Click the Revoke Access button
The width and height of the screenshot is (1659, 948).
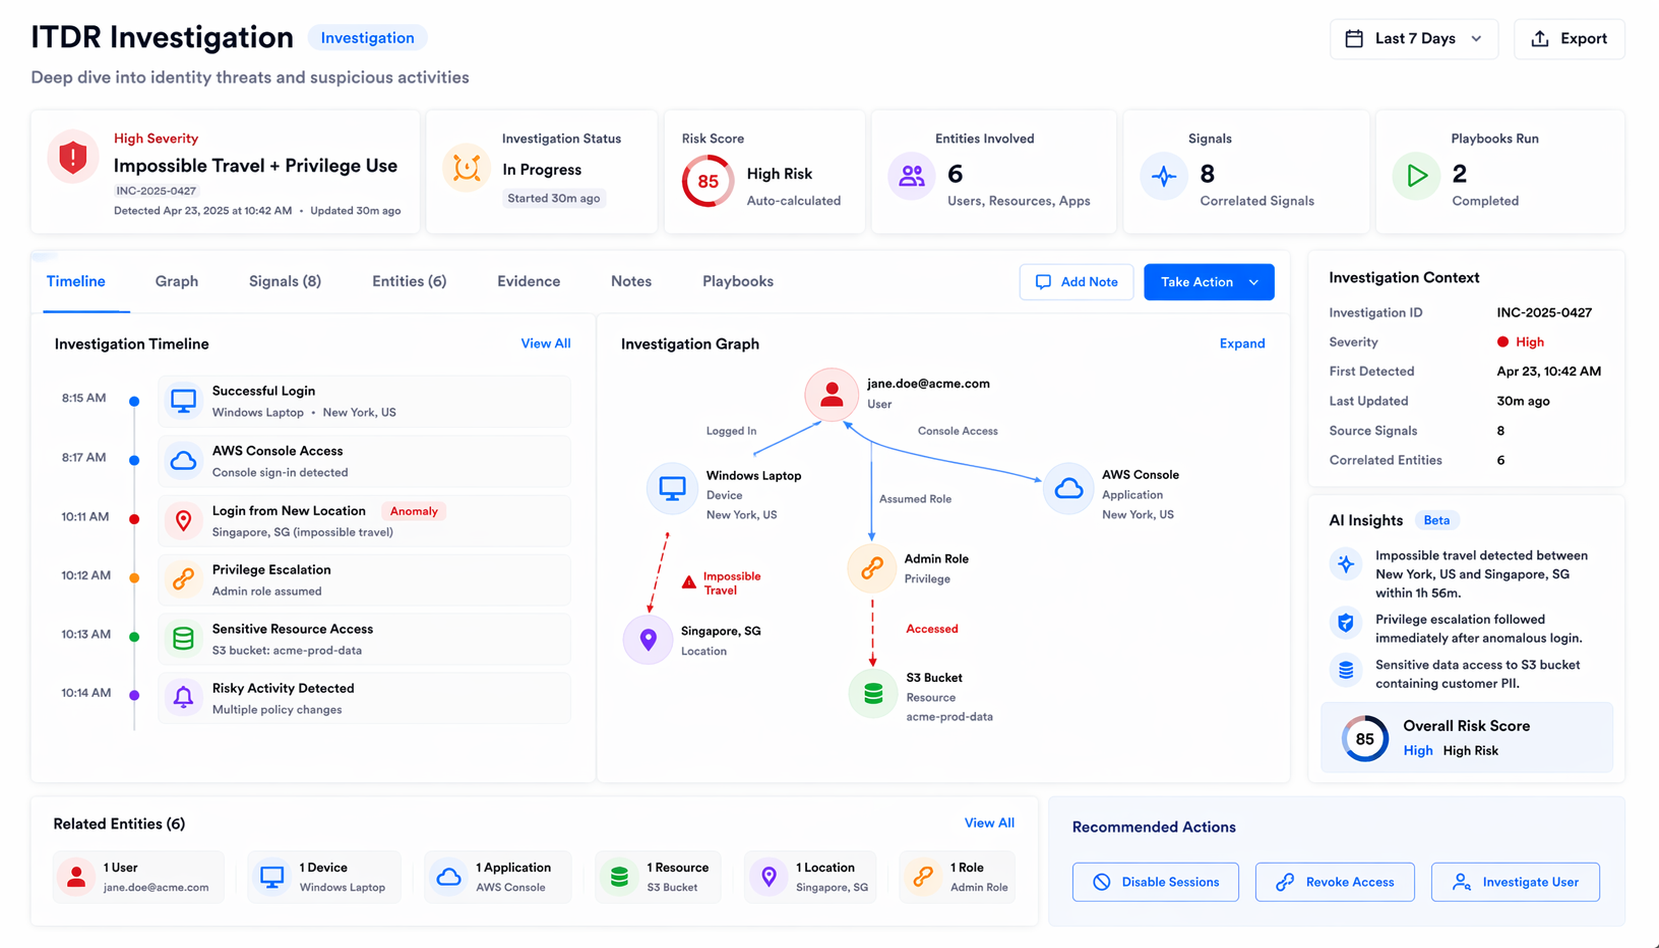click(x=1334, y=882)
